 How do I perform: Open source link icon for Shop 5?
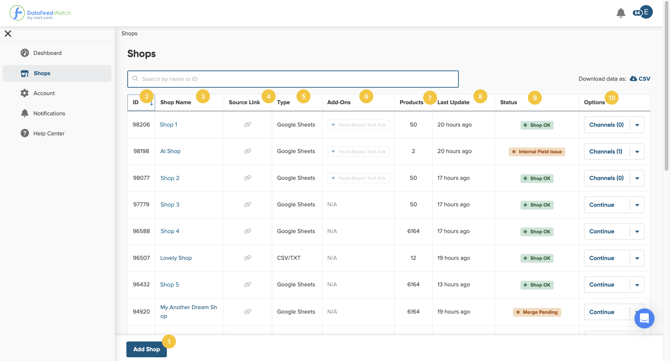click(247, 285)
